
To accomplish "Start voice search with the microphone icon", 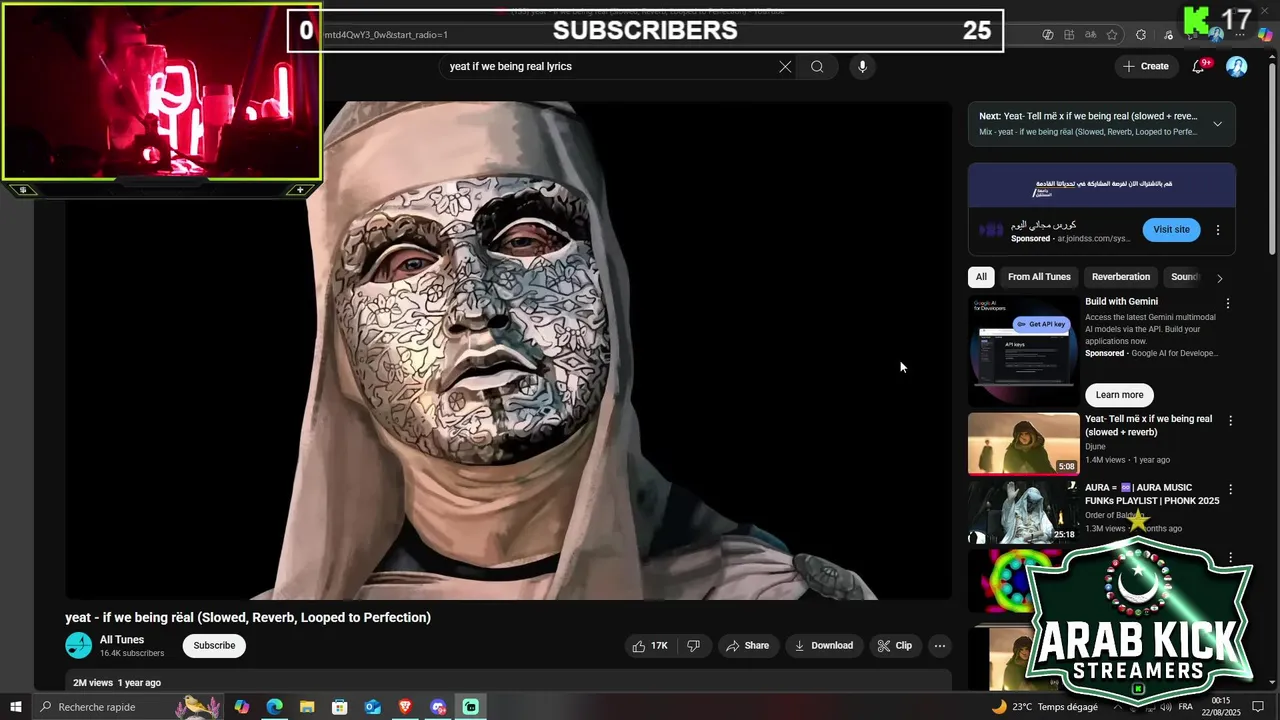I will [862, 67].
